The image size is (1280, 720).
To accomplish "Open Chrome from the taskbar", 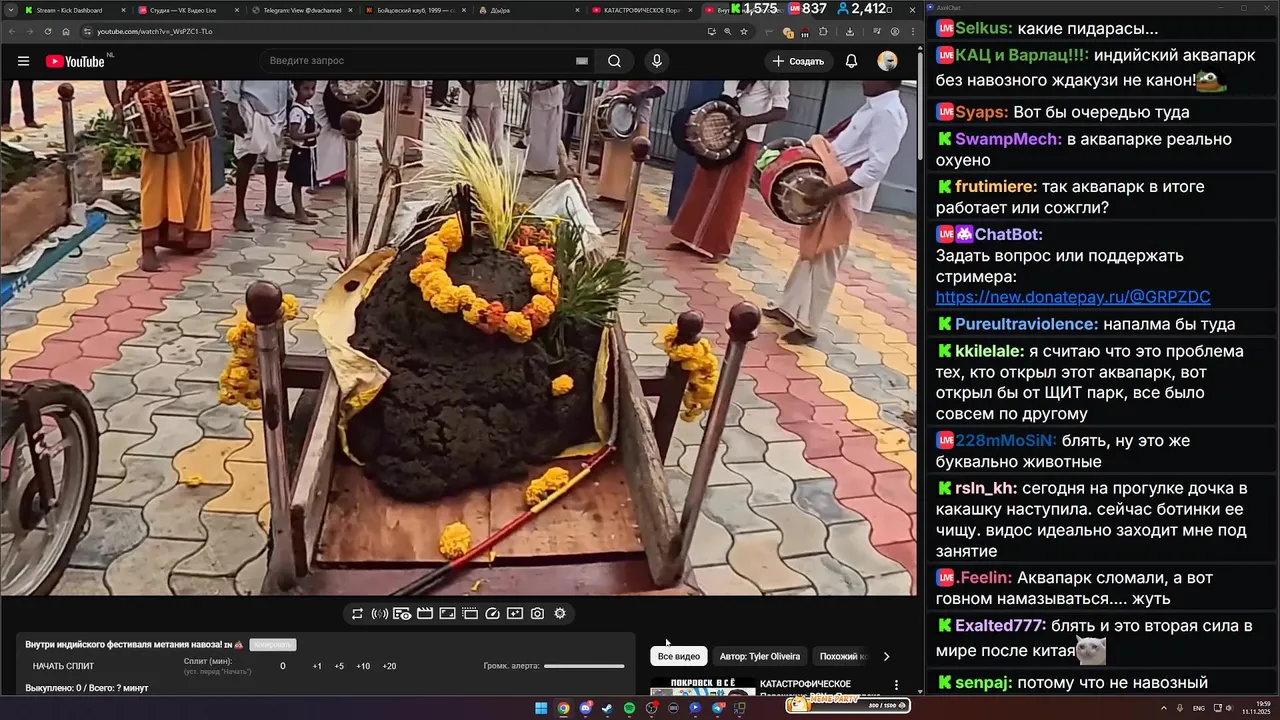I will tap(563, 708).
